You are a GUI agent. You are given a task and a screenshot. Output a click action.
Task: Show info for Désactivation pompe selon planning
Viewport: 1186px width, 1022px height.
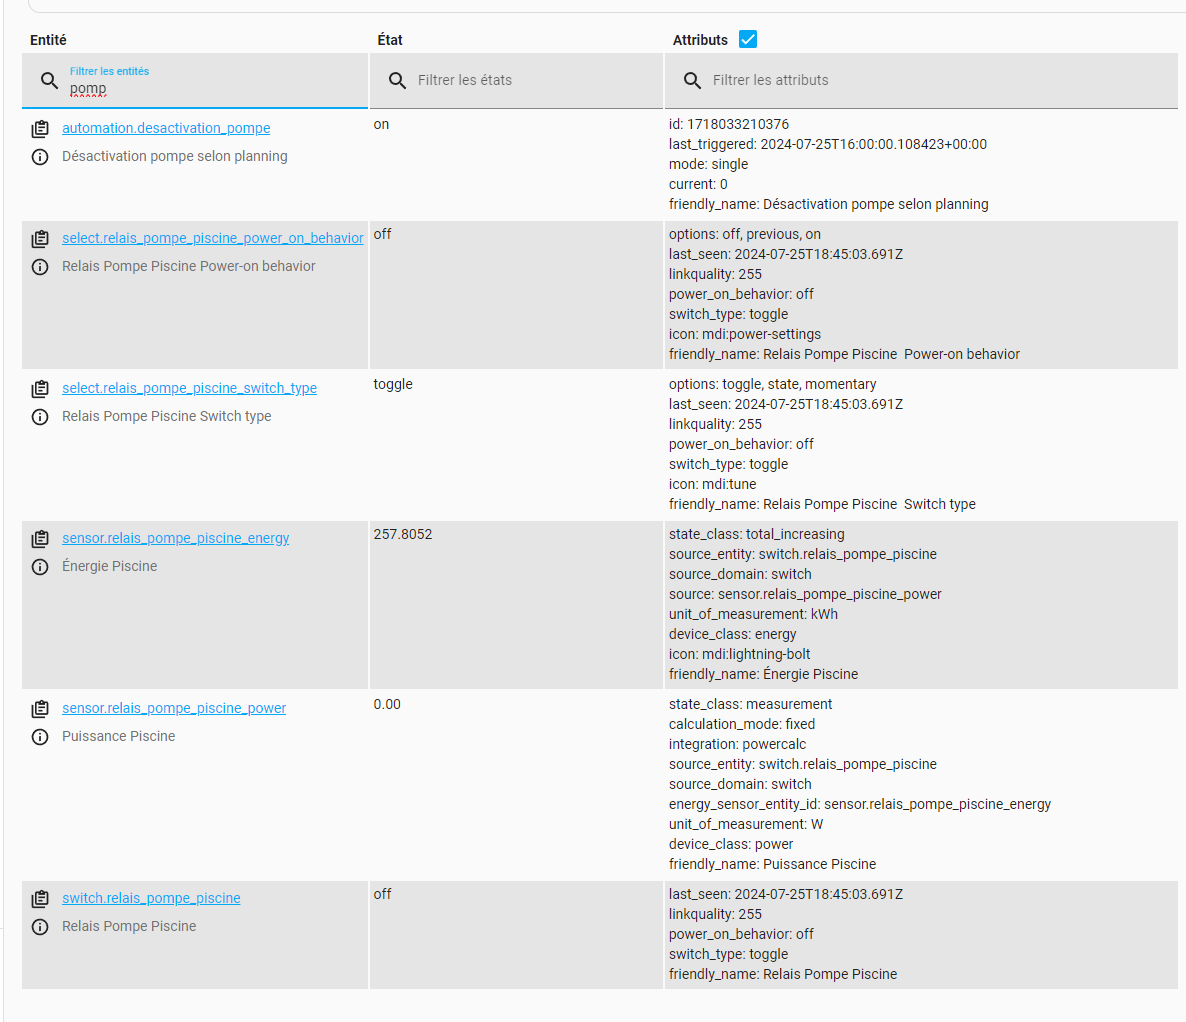coord(40,157)
